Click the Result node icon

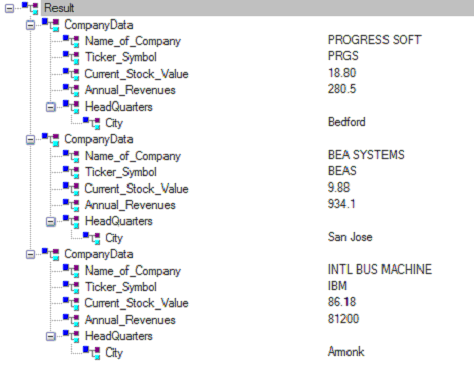click(30, 8)
